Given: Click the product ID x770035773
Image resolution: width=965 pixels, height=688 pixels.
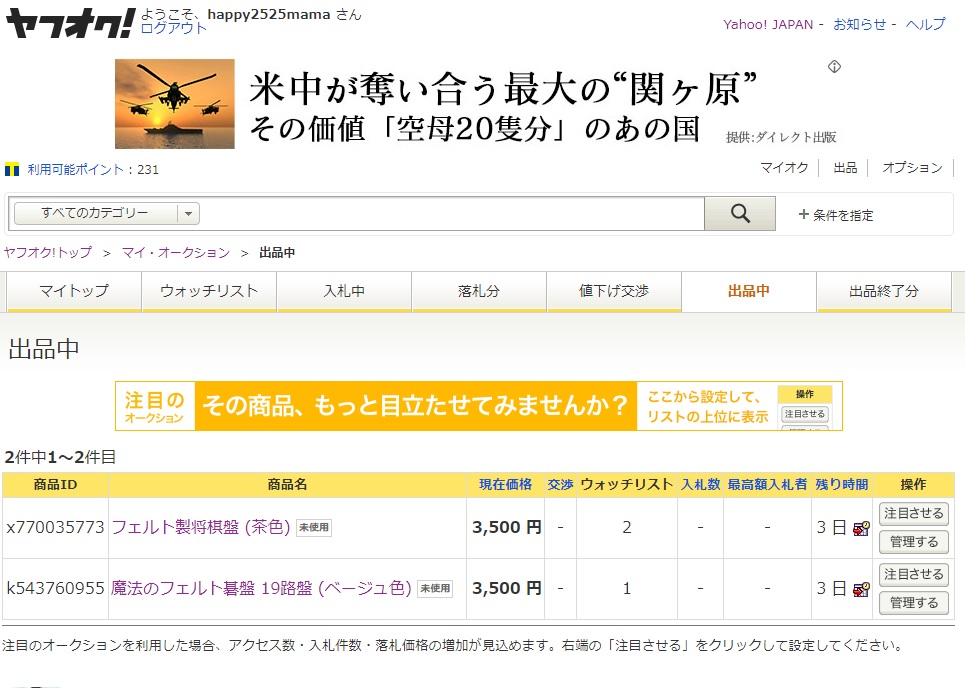Looking at the screenshot, I should pyautogui.click(x=55, y=527).
